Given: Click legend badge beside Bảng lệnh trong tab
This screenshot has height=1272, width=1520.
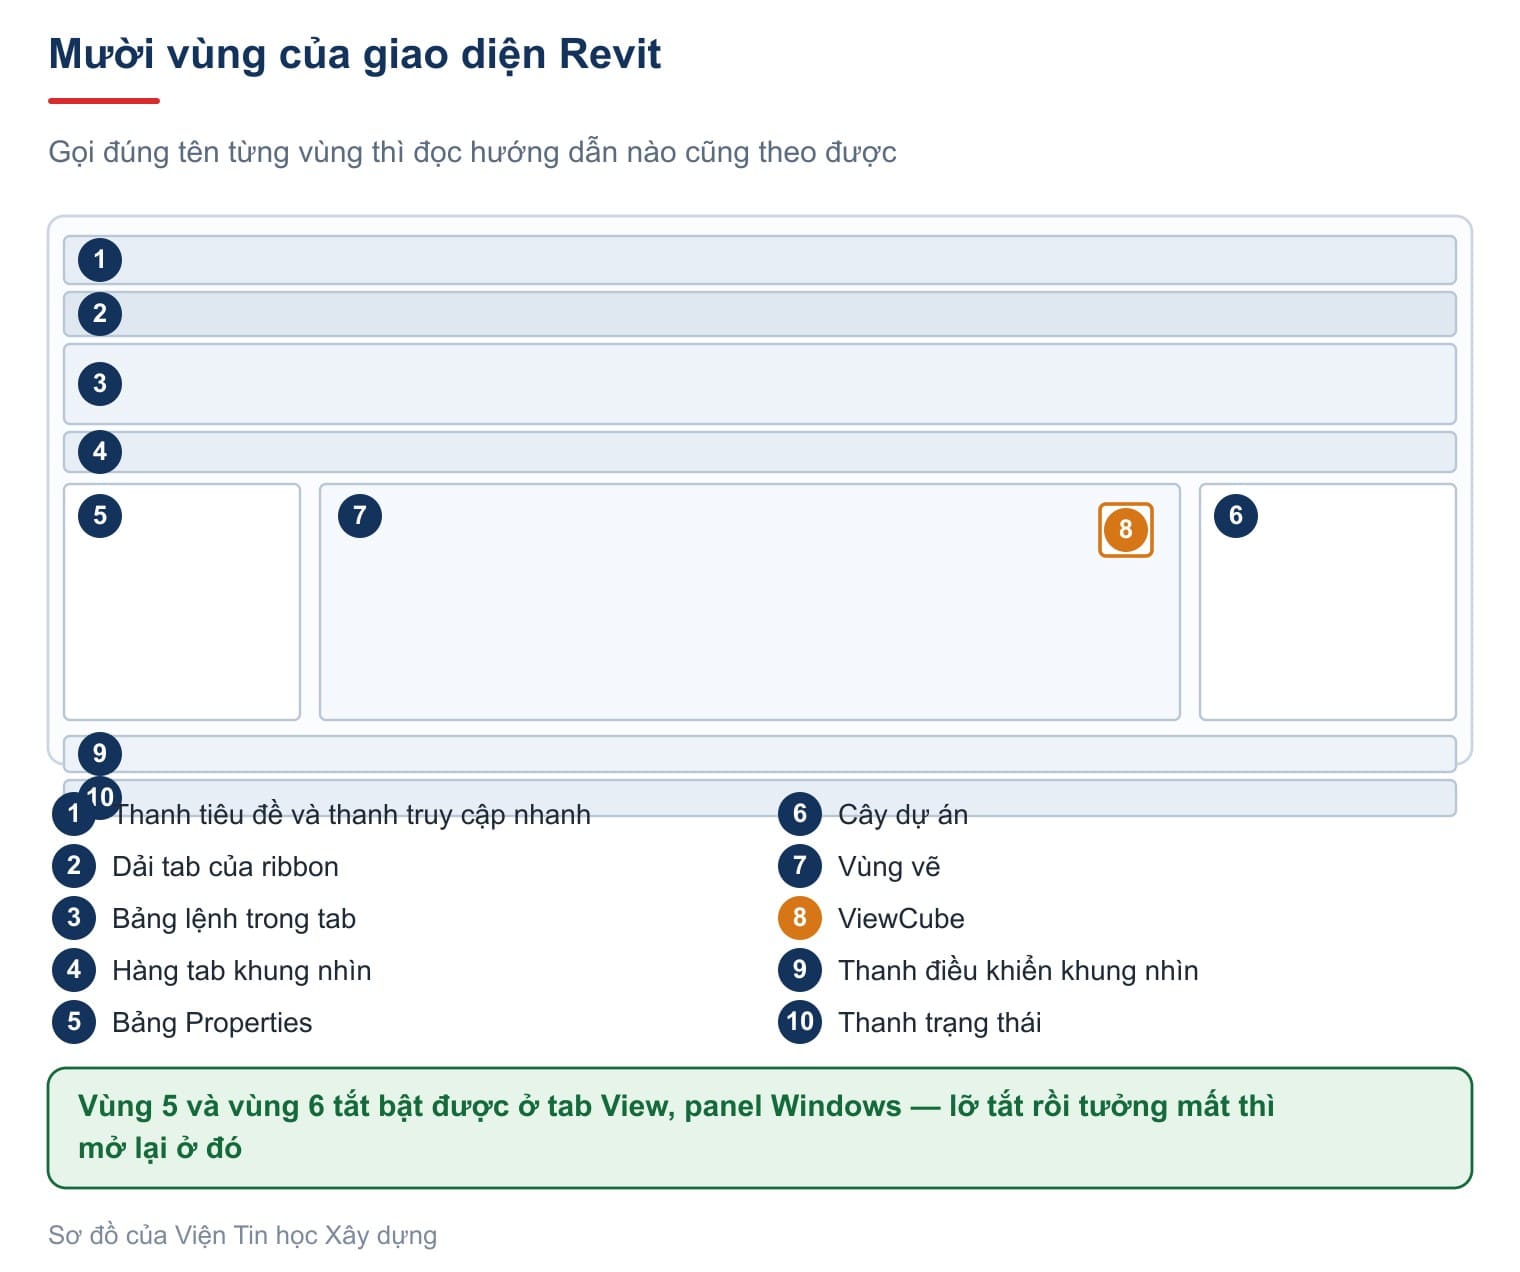Looking at the screenshot, I should (x=73, y=918).
